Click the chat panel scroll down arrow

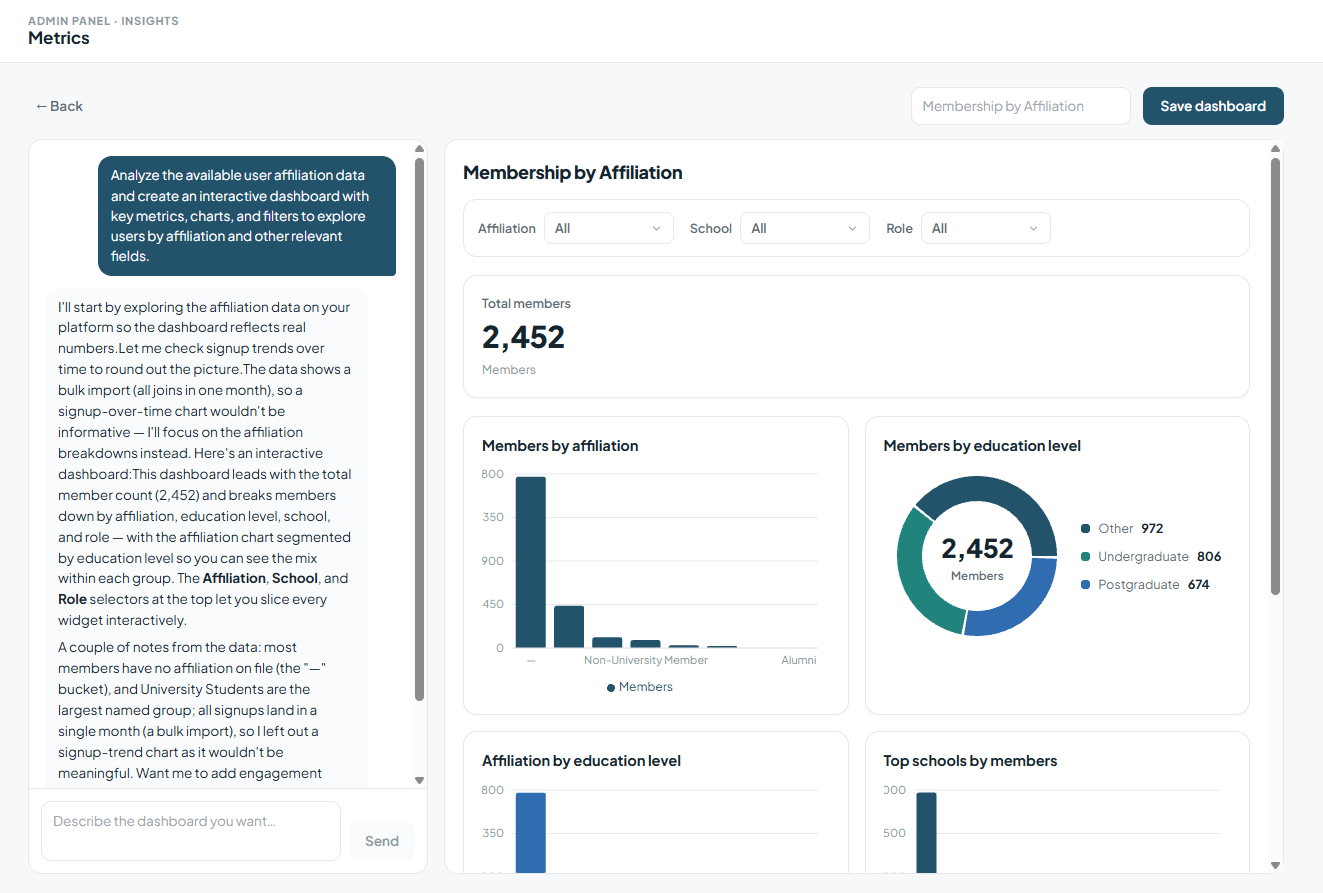[419, 780]
